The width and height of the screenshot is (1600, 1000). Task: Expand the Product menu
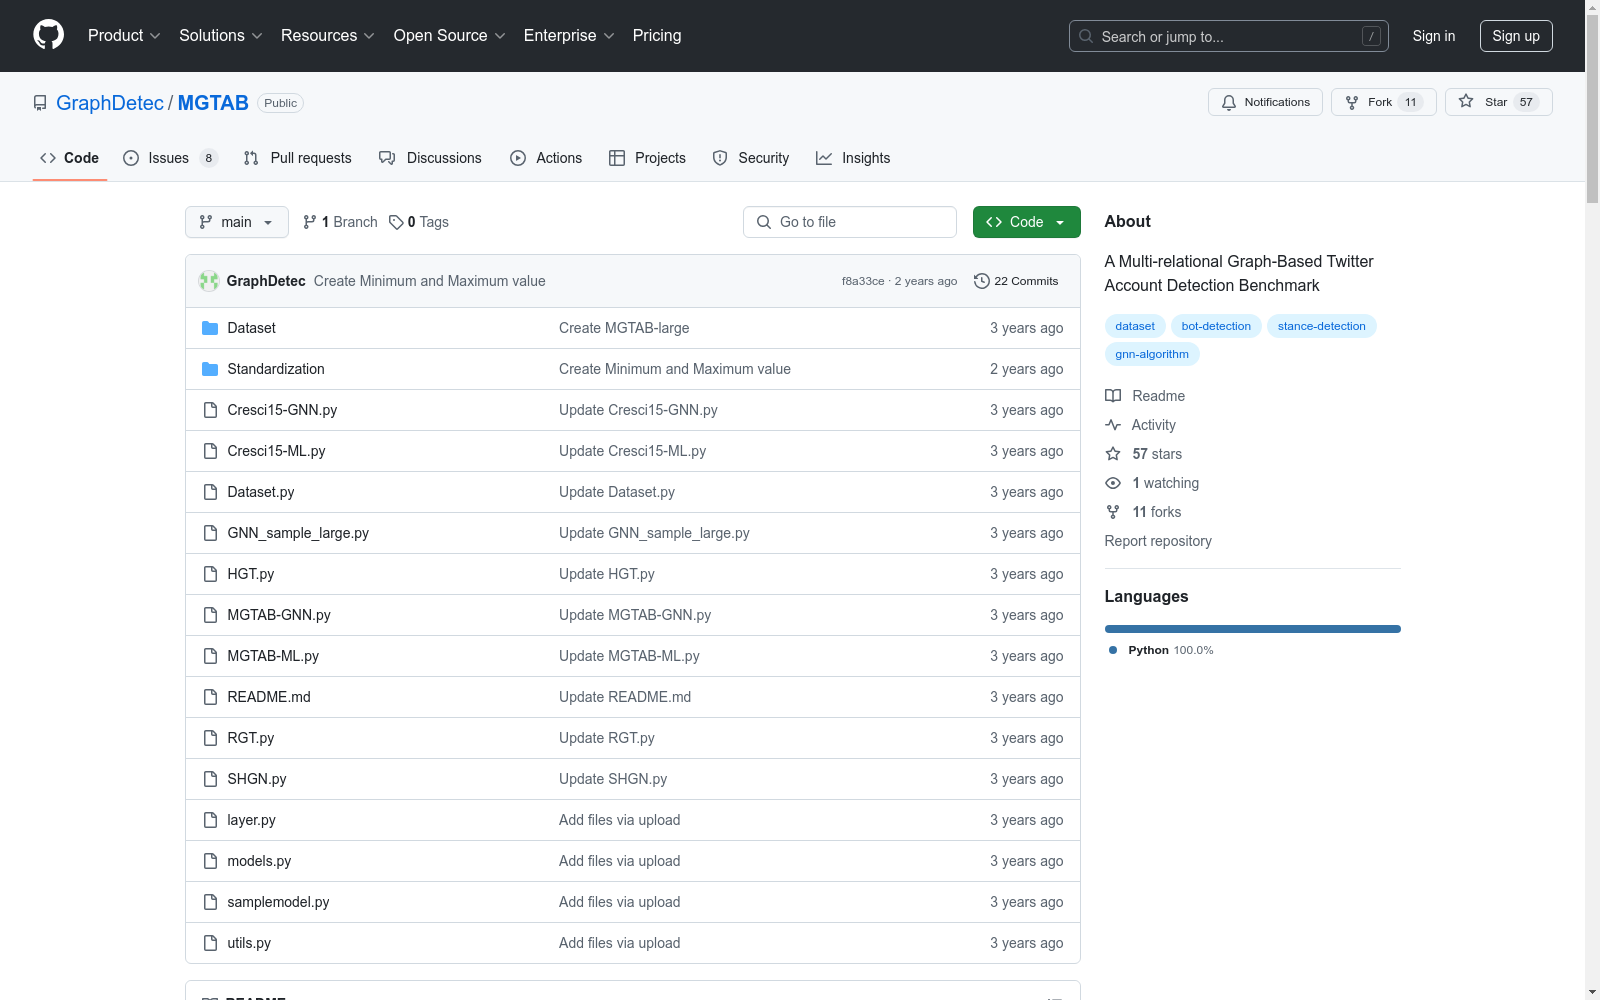coord(124,36)
